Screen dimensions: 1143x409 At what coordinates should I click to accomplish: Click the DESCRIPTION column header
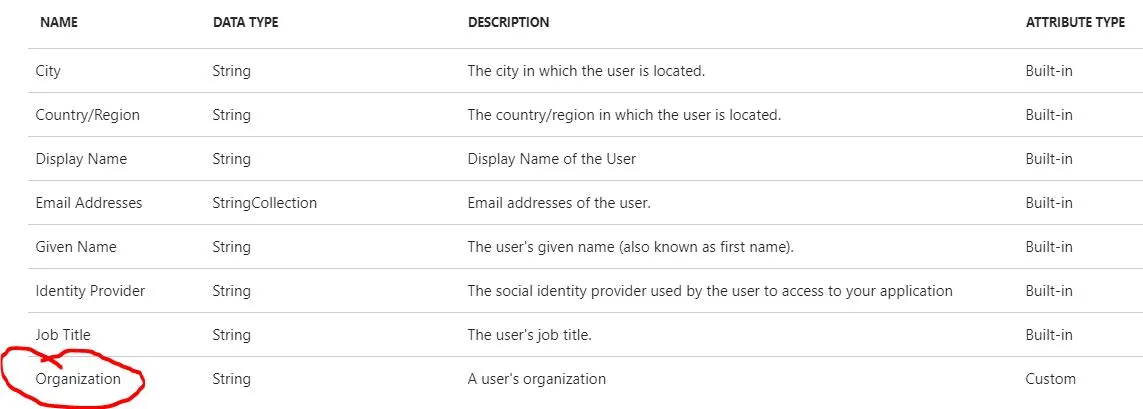508,23
